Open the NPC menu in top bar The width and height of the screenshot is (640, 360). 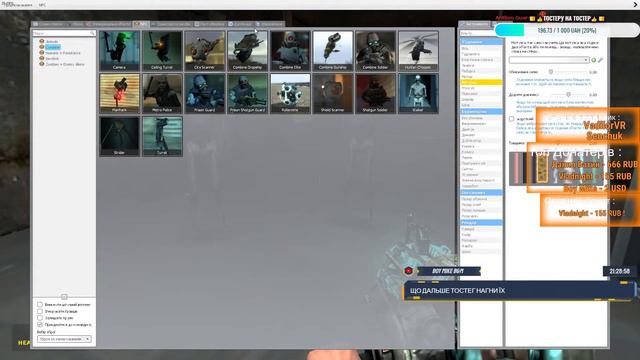(42, 5)
